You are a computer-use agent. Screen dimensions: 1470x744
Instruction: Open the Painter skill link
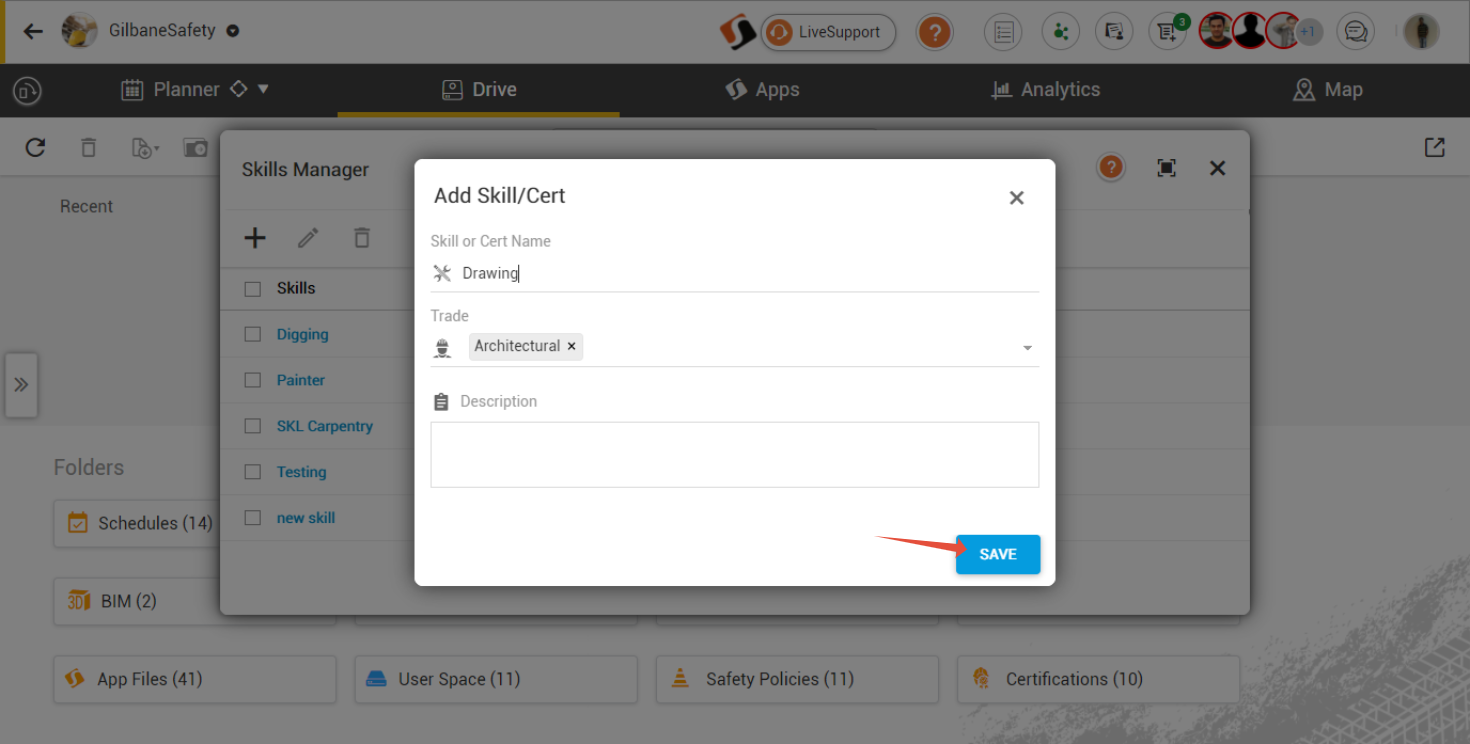[301, 380]
